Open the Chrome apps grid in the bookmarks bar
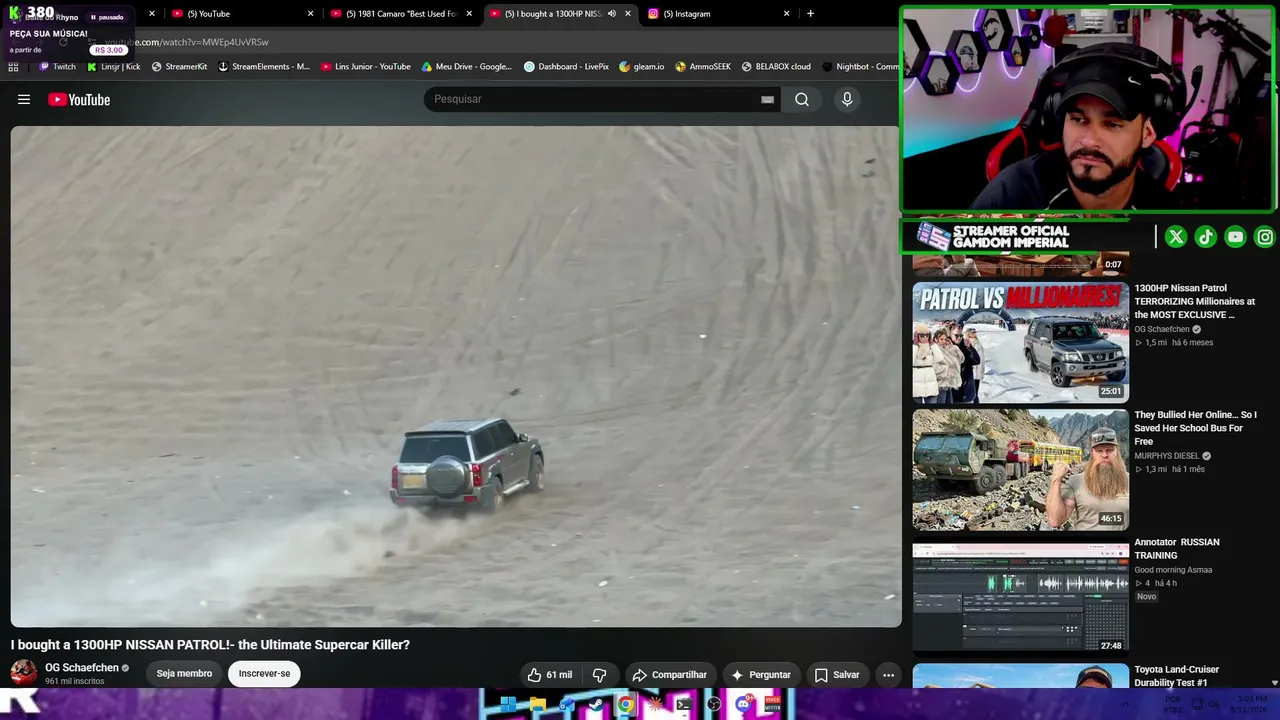 tap(13, 67)
